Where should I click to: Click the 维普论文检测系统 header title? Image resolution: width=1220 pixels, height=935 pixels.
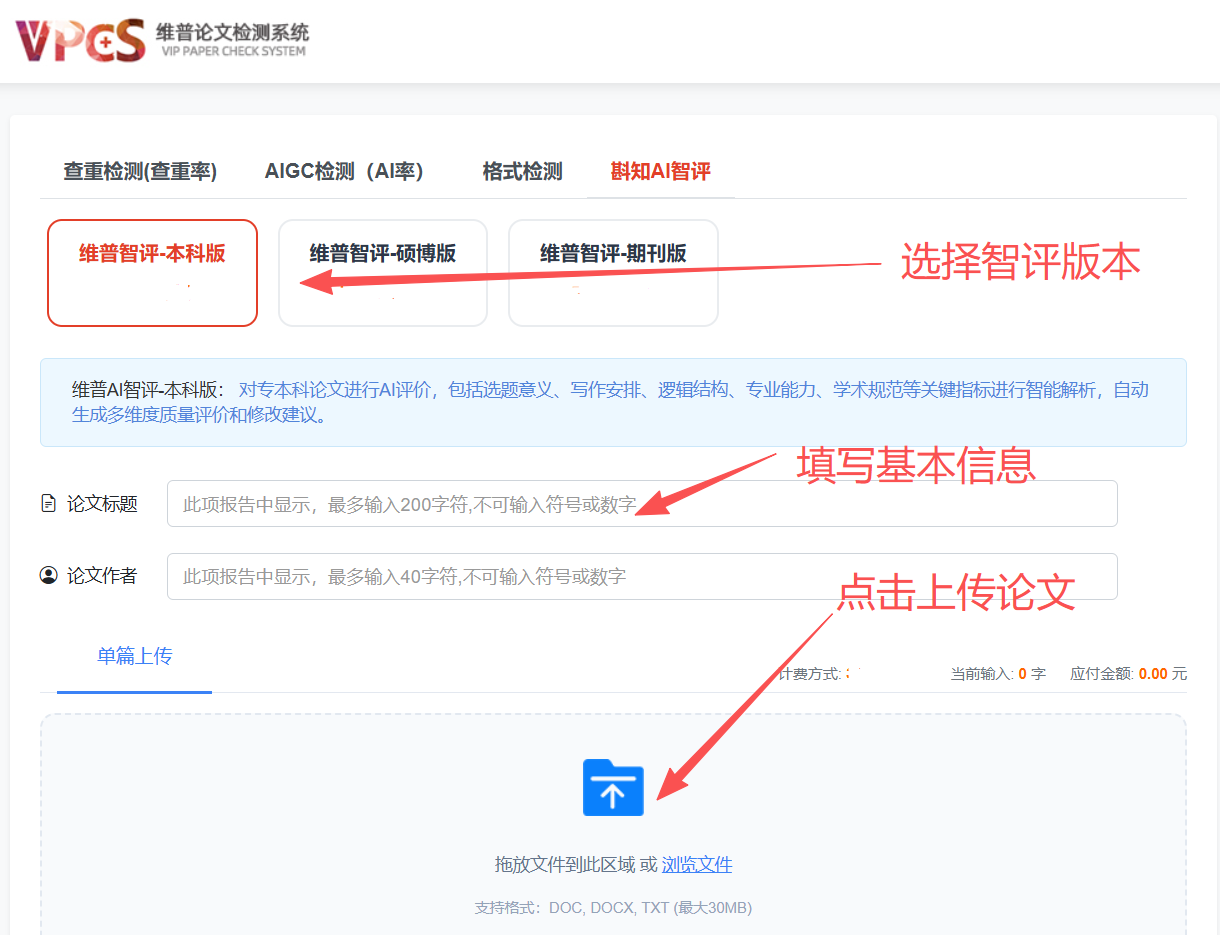232,31
